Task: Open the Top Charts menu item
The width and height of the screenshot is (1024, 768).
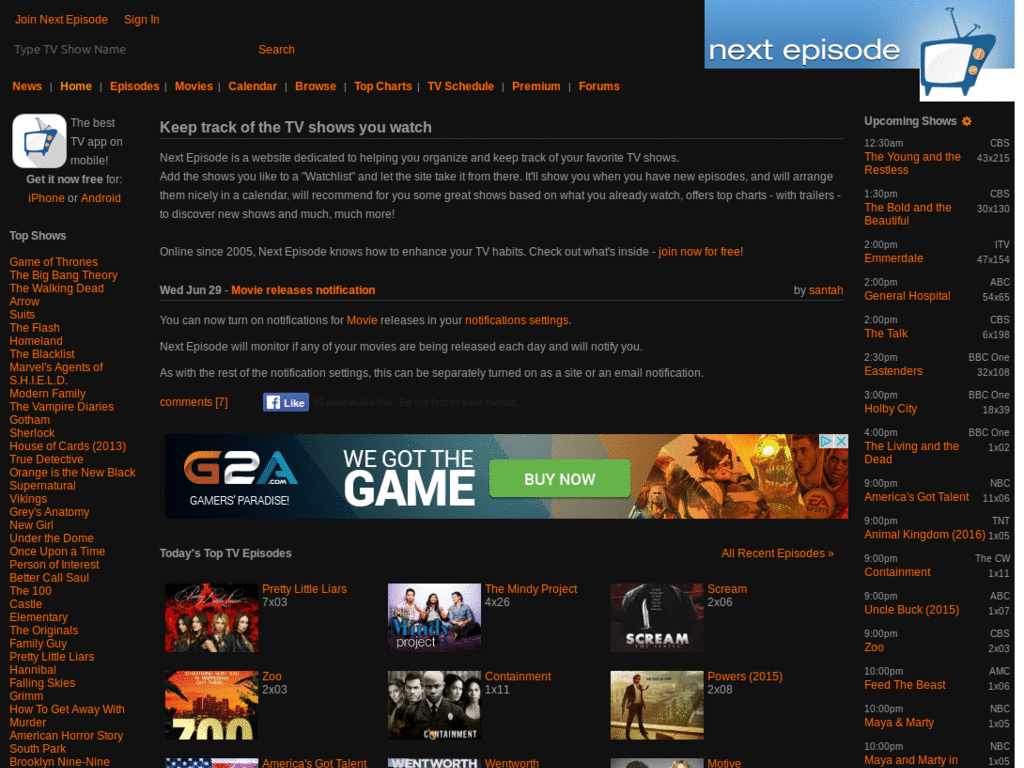Action: 383,86
